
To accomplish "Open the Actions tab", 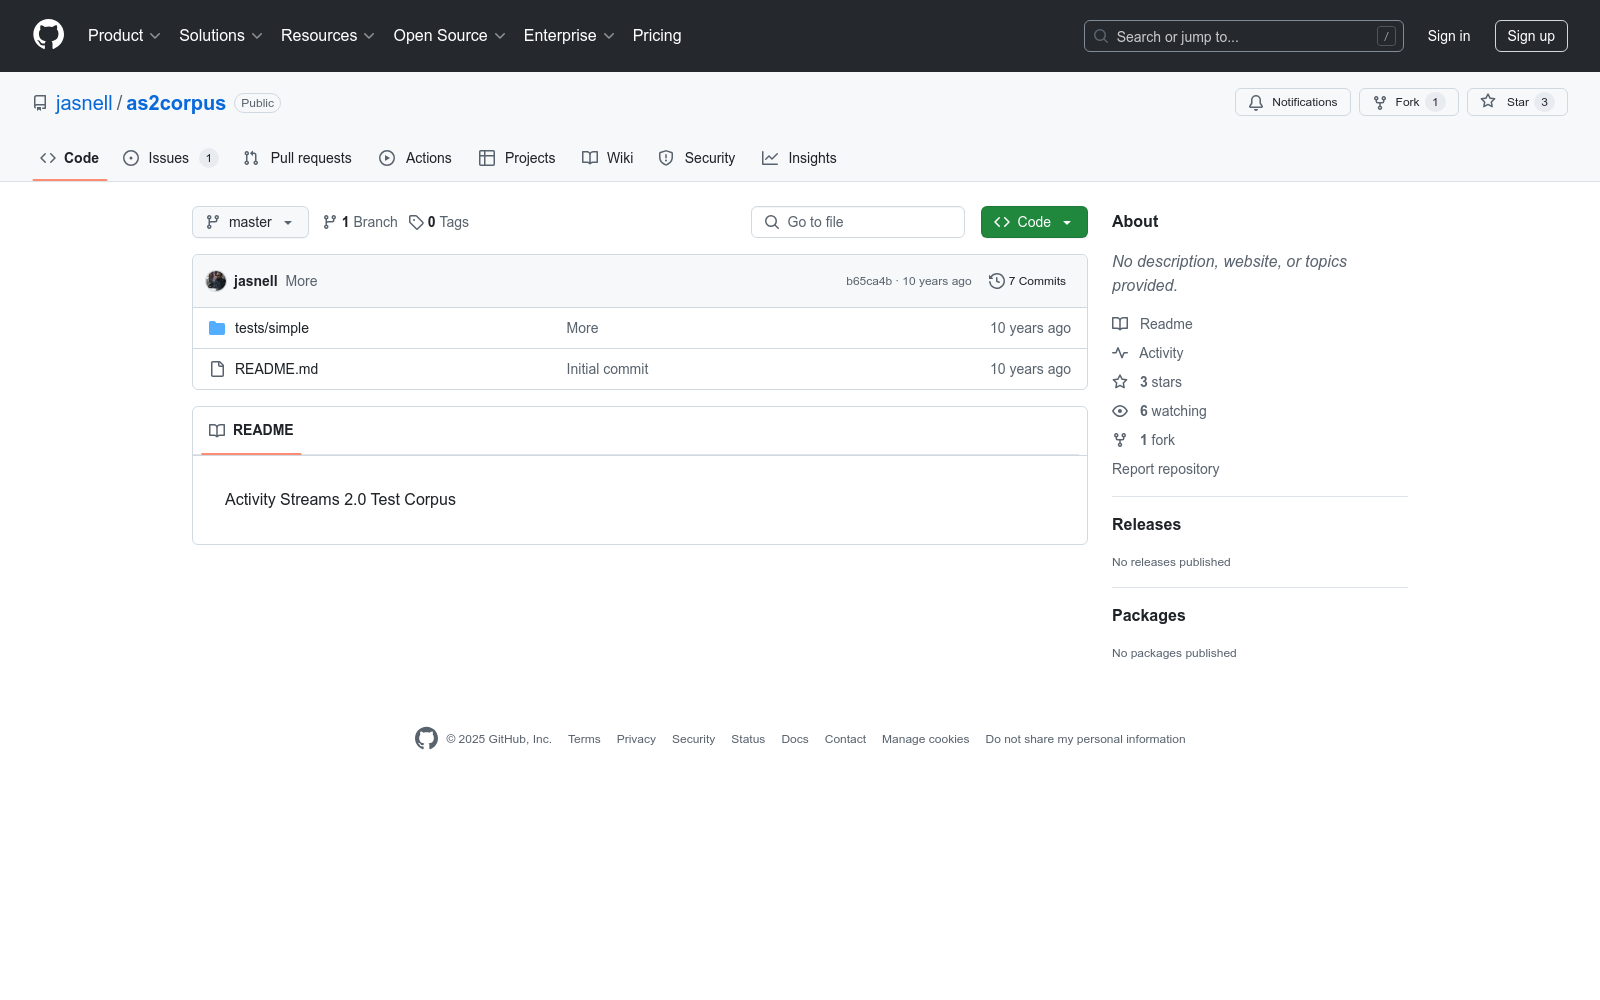I will [415, 158].
